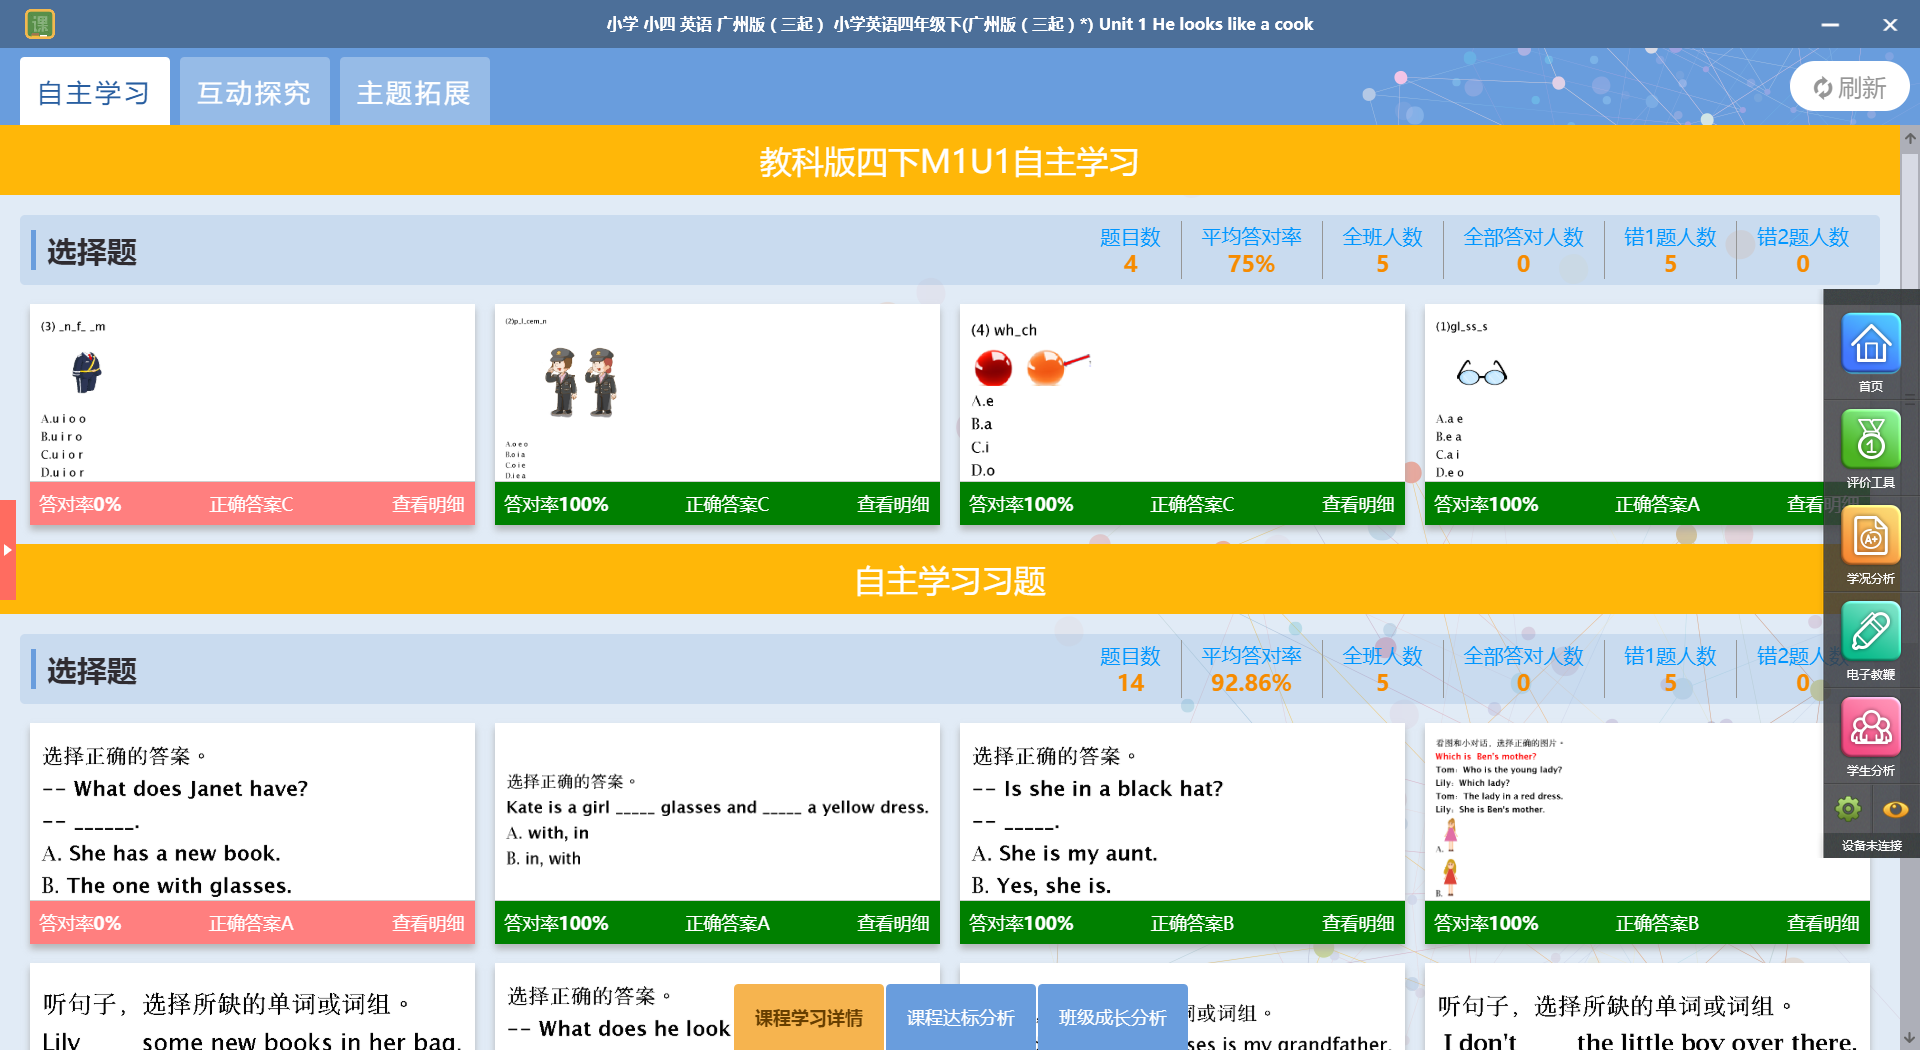Click the green settings gear icon
This screenshot has height=1050, width=1920.
1848,808
